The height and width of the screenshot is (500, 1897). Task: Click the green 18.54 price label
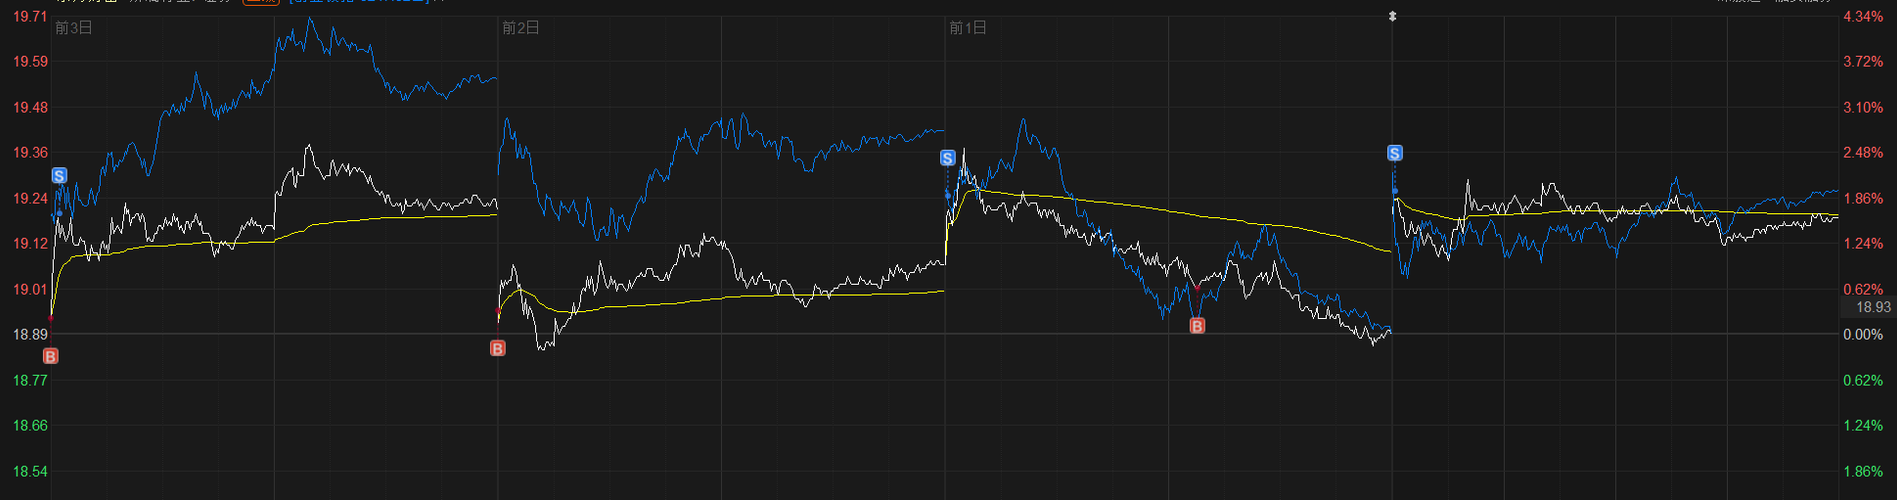30,471
